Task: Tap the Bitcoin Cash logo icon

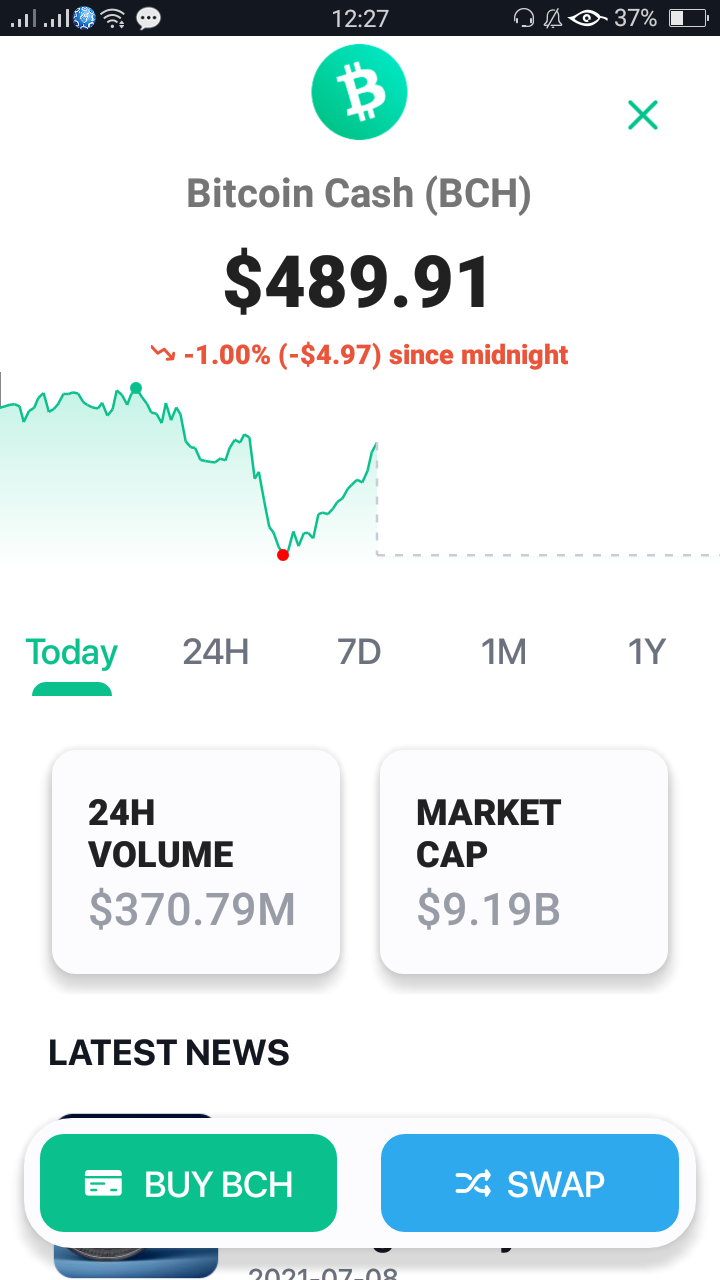Action: click(x=359, y=92)
